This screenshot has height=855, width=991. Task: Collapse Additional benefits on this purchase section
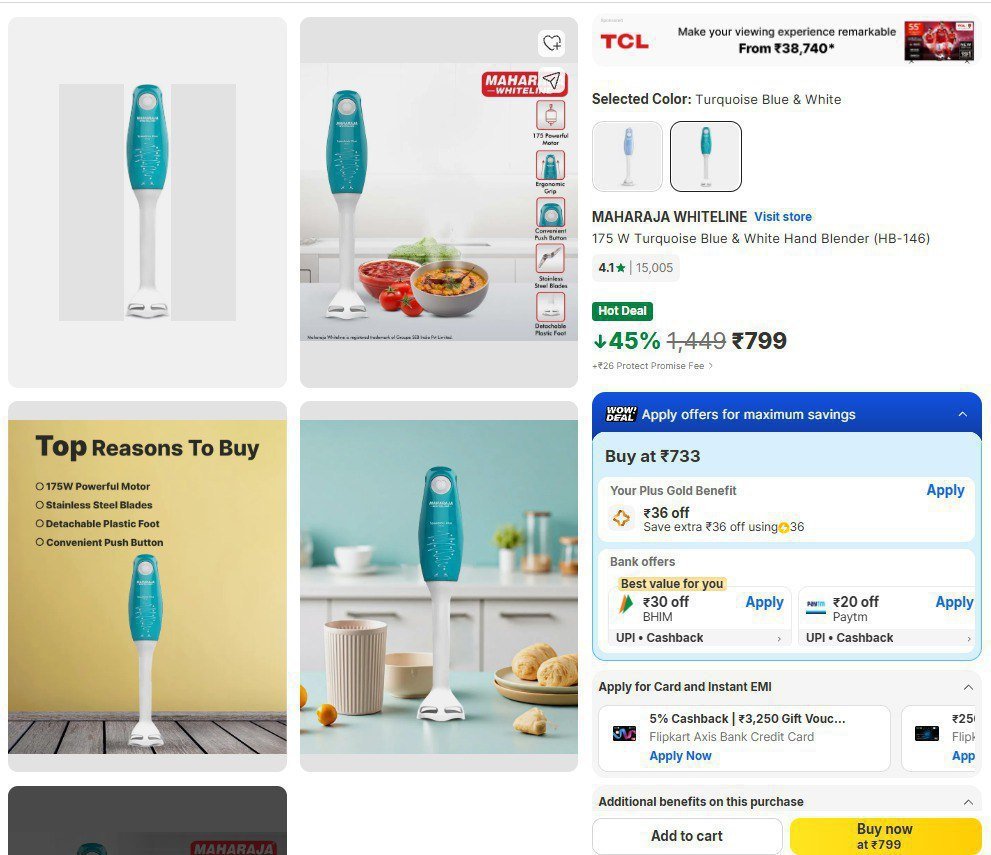(x=968, y=802)
